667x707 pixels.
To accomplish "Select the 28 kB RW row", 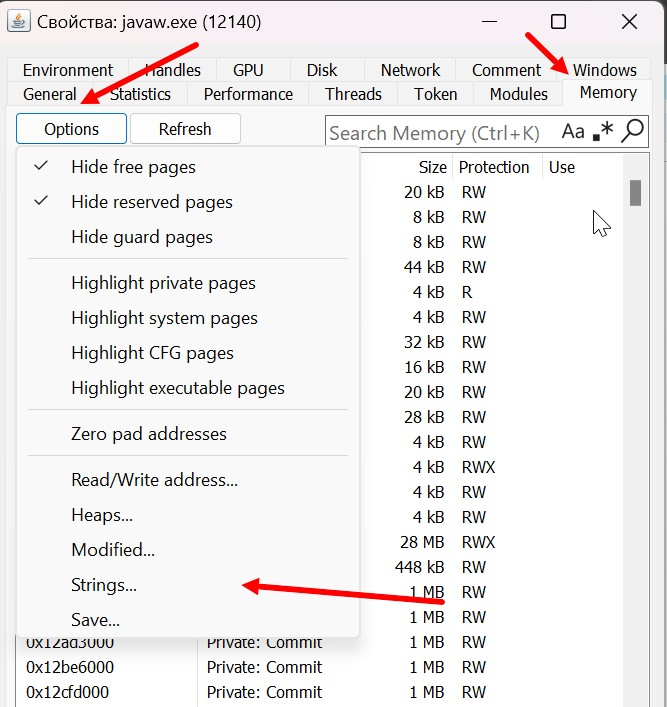I will 492,417.
